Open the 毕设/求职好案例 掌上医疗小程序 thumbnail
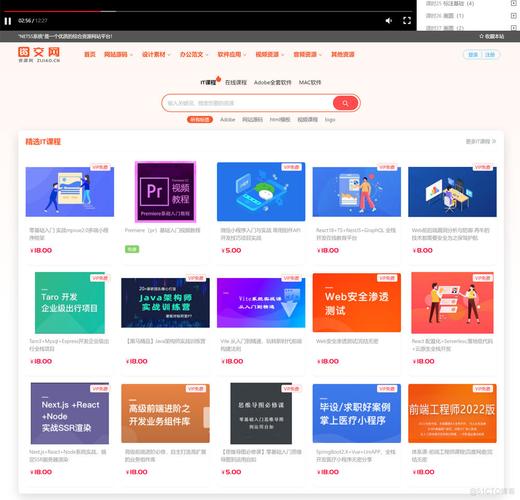Image resolution: width=520 pixels, height=500 pixels. coord(357,413)
